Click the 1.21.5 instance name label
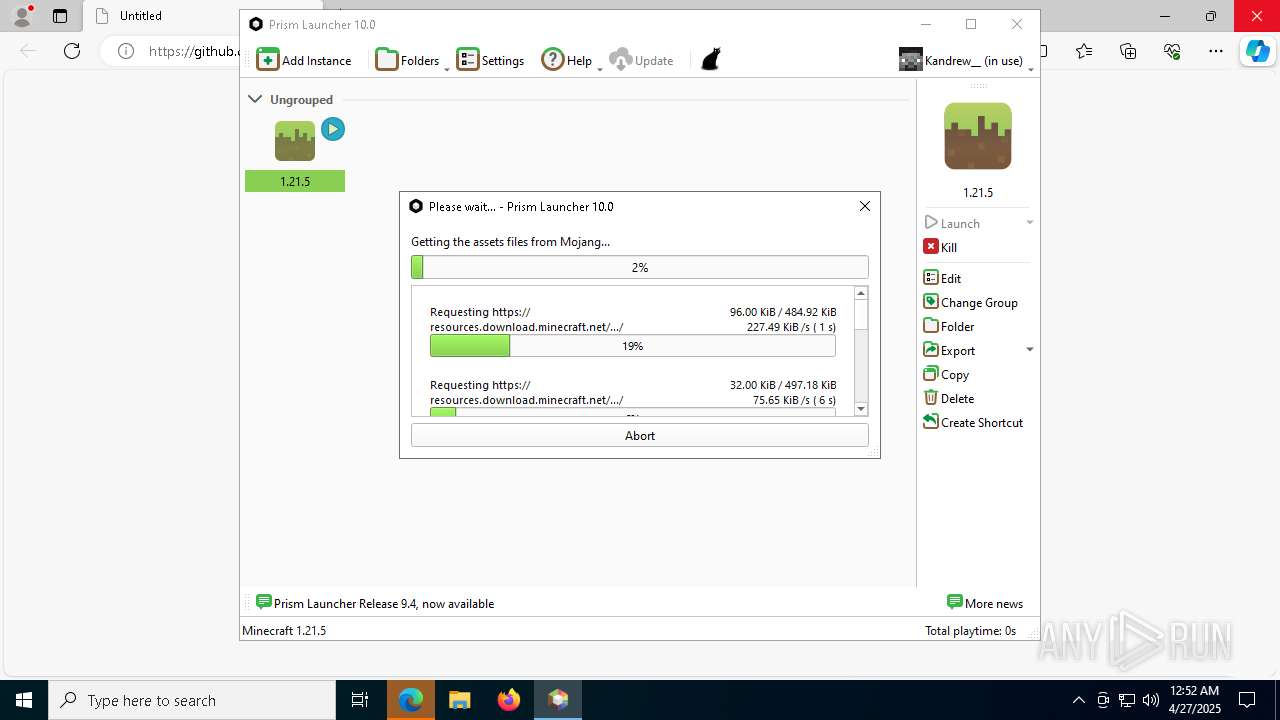Screen dimensions: 1280x720 tap(295, 181)
